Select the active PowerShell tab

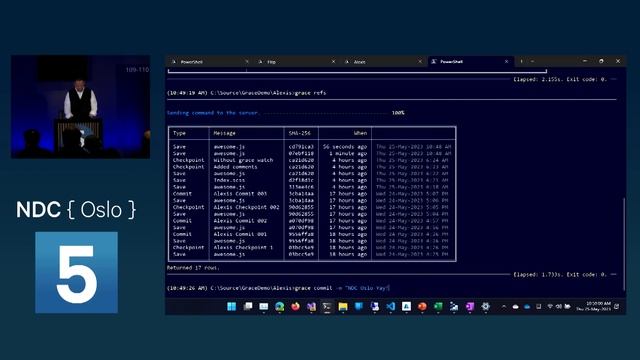[470, 62]
